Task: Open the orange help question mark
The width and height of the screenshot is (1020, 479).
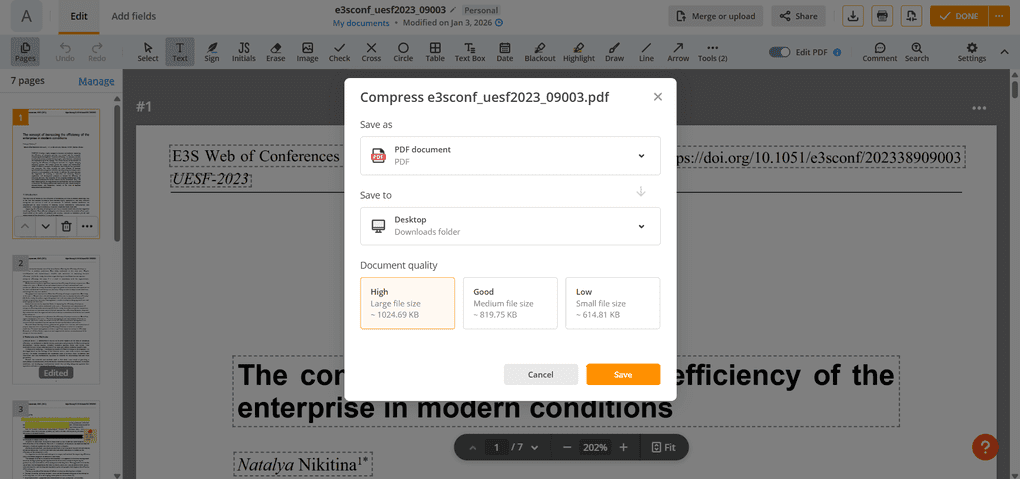Action: [x=986, y=446]
